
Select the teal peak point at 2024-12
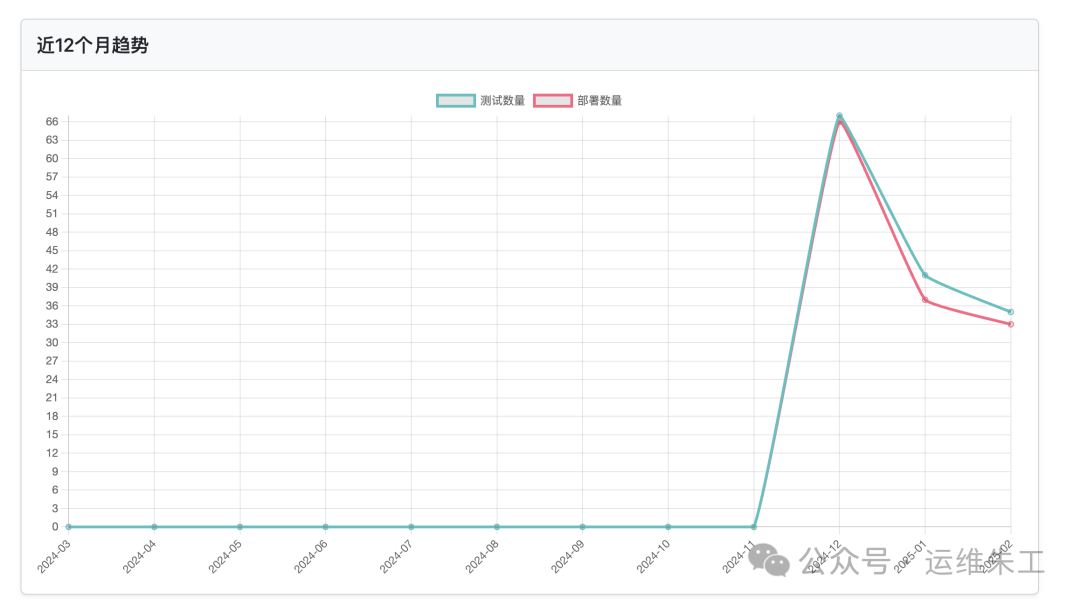pos(839,116)
